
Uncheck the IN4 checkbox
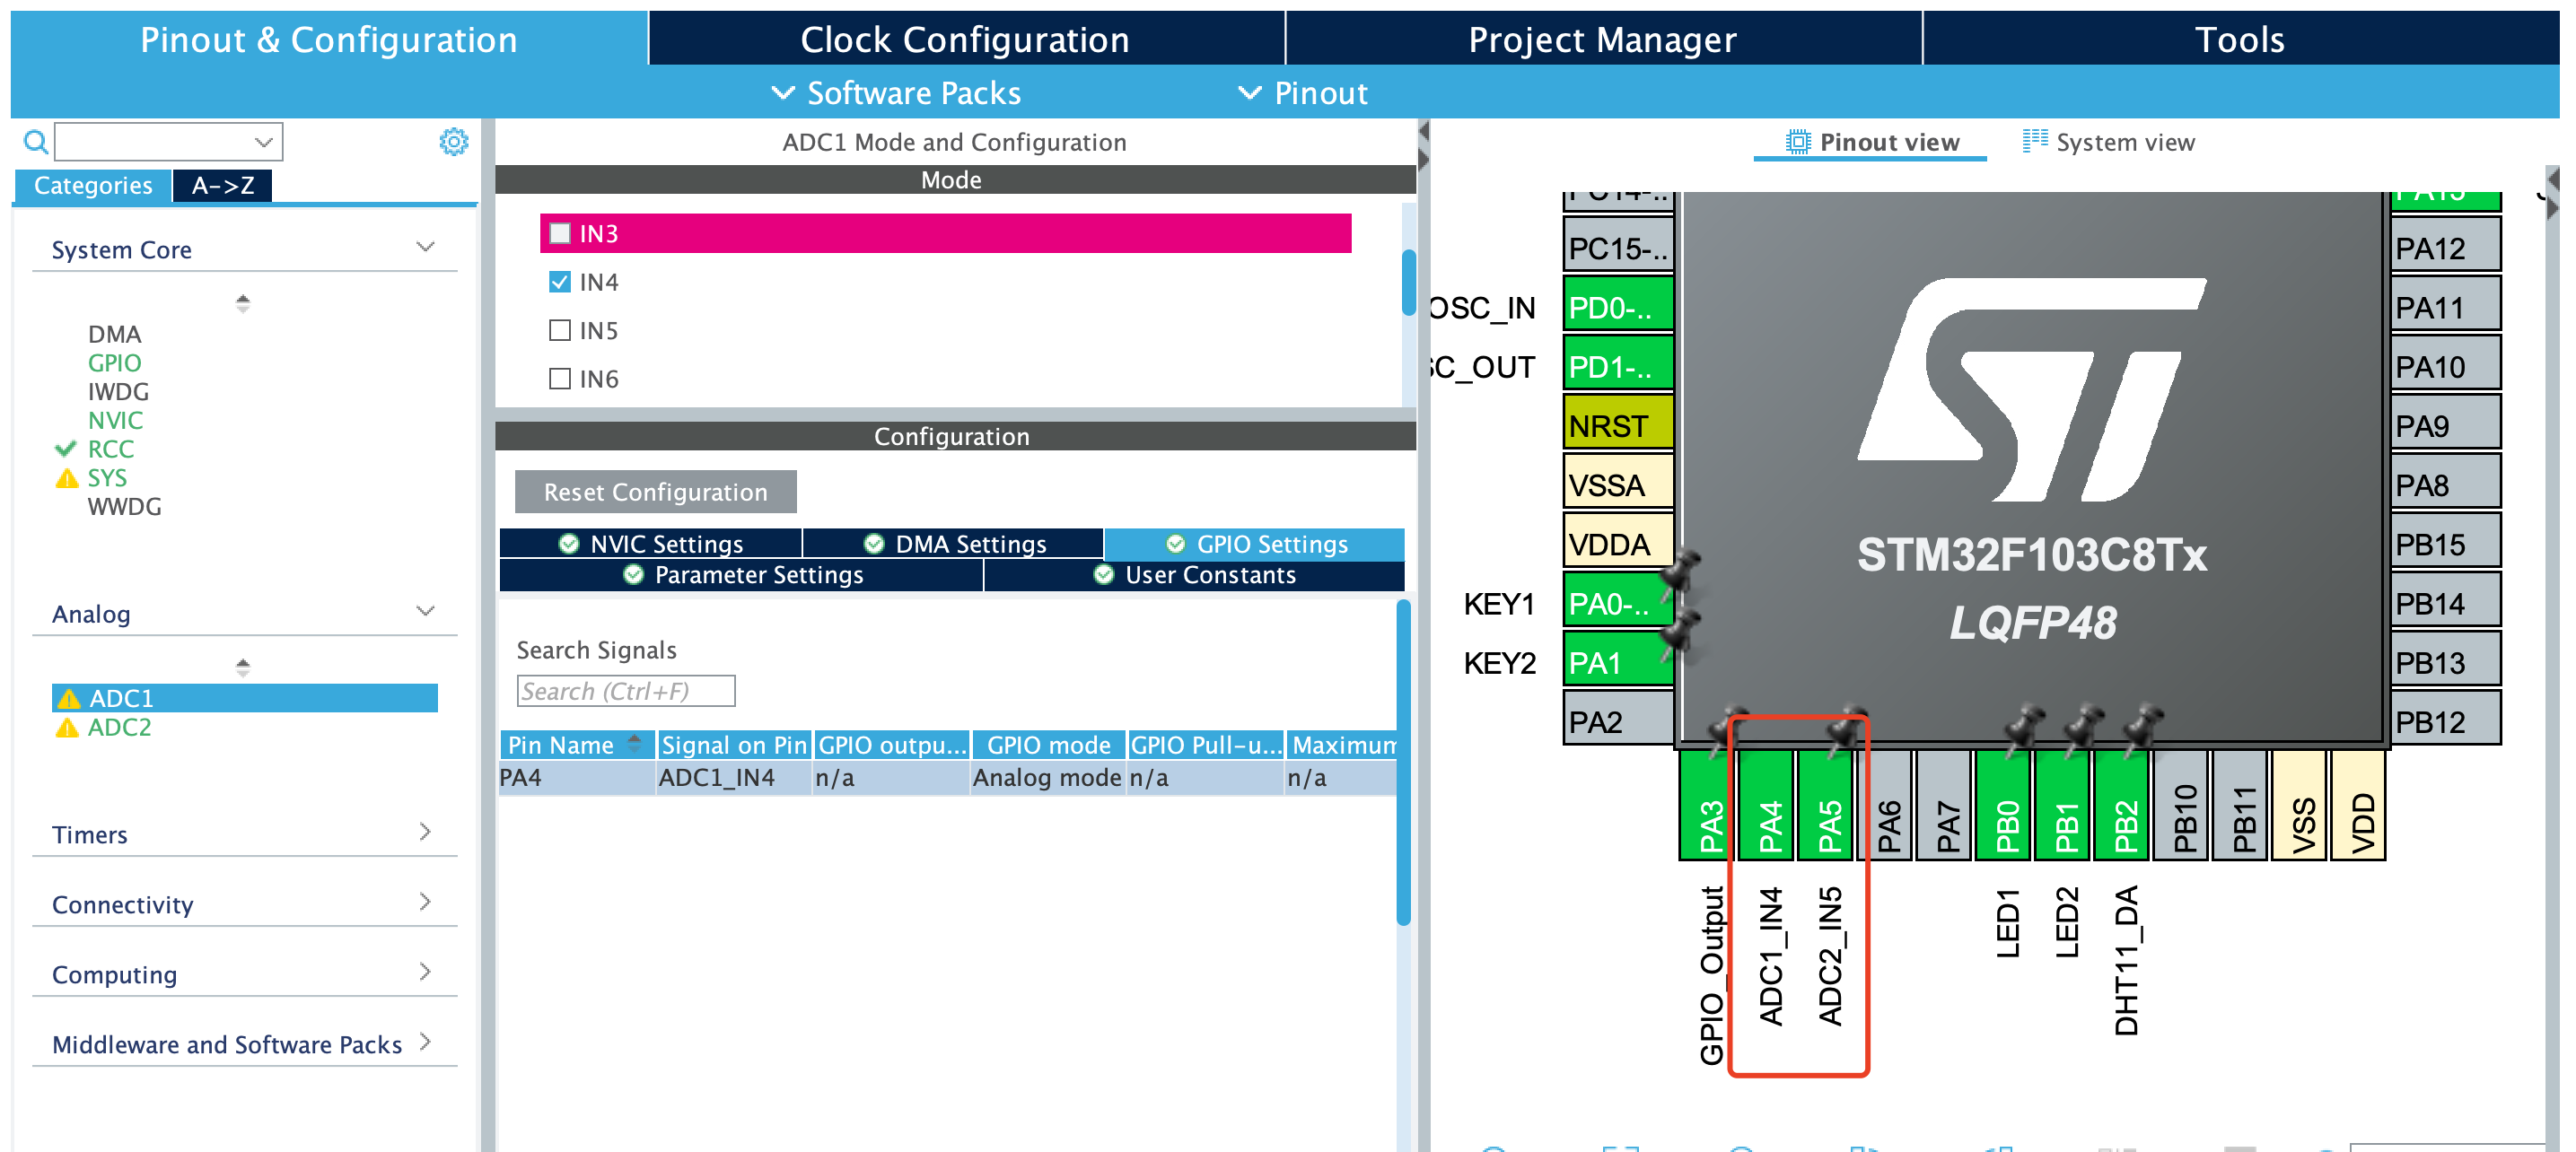tap(560, 282)
